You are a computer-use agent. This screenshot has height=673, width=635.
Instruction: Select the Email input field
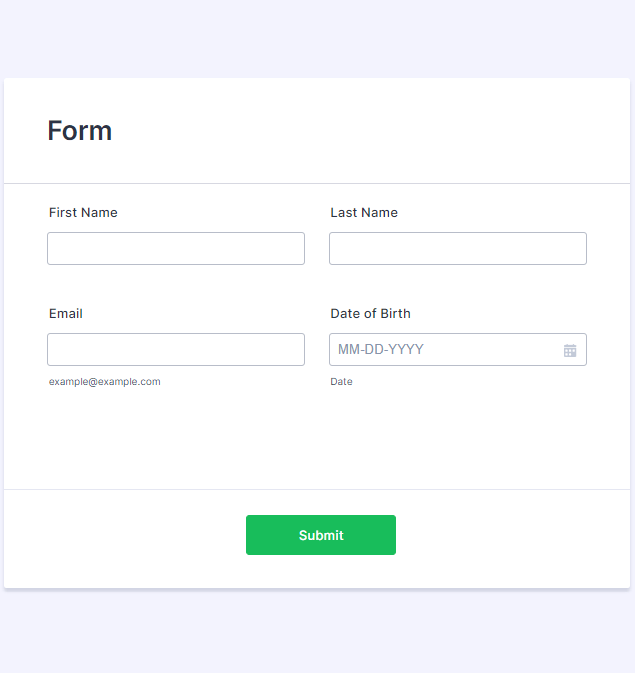pos(176,350)
